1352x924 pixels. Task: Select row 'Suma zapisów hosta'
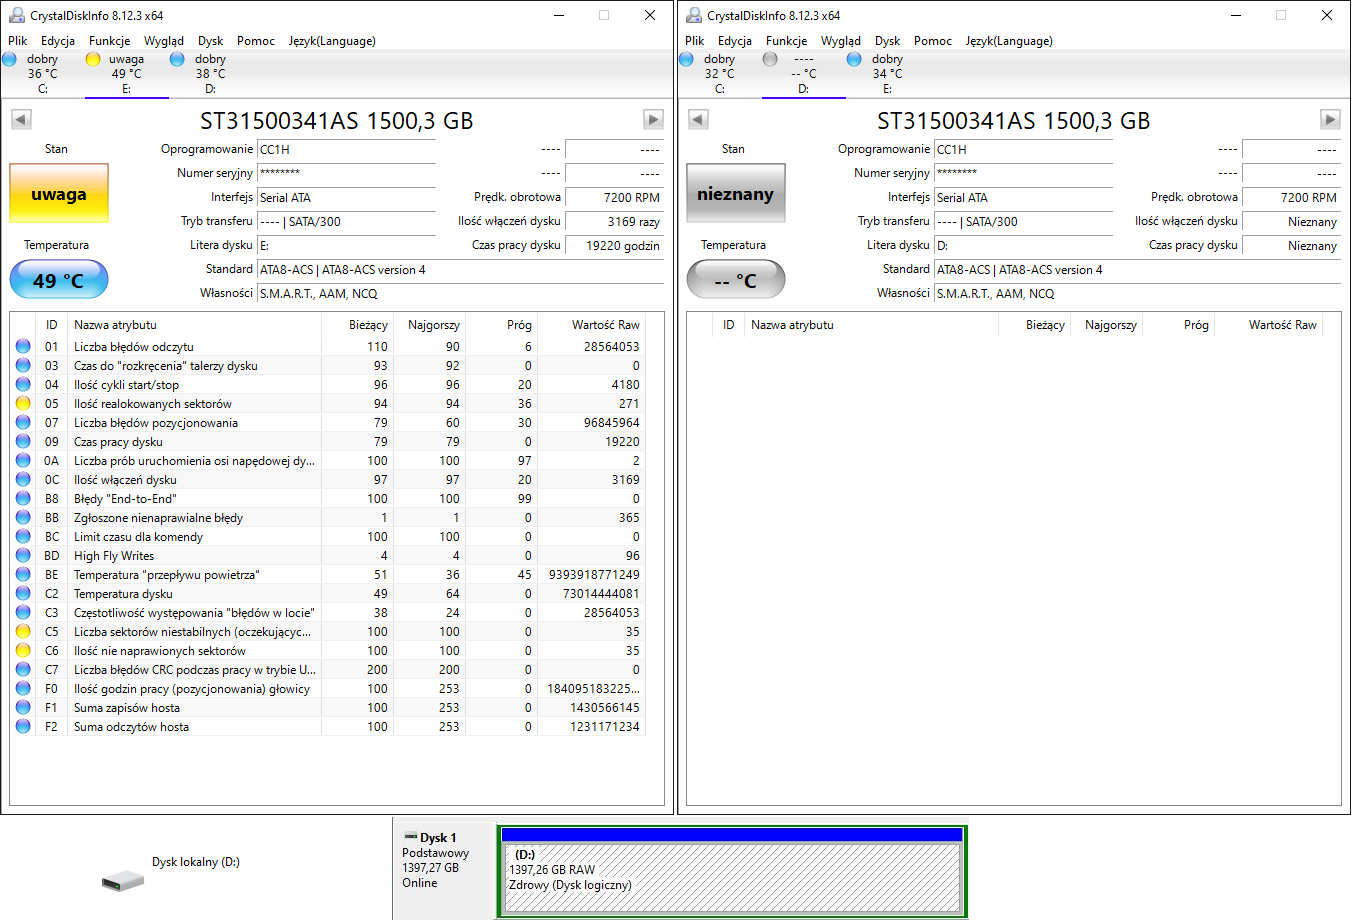pyautogui.click(x=328, y=708)
